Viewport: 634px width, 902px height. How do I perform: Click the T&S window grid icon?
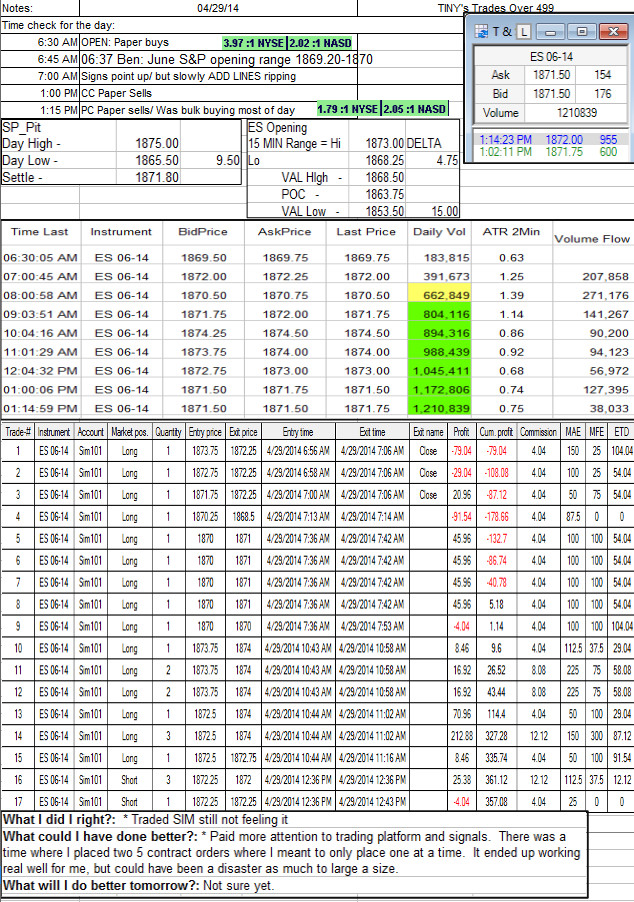coord(481,32)
